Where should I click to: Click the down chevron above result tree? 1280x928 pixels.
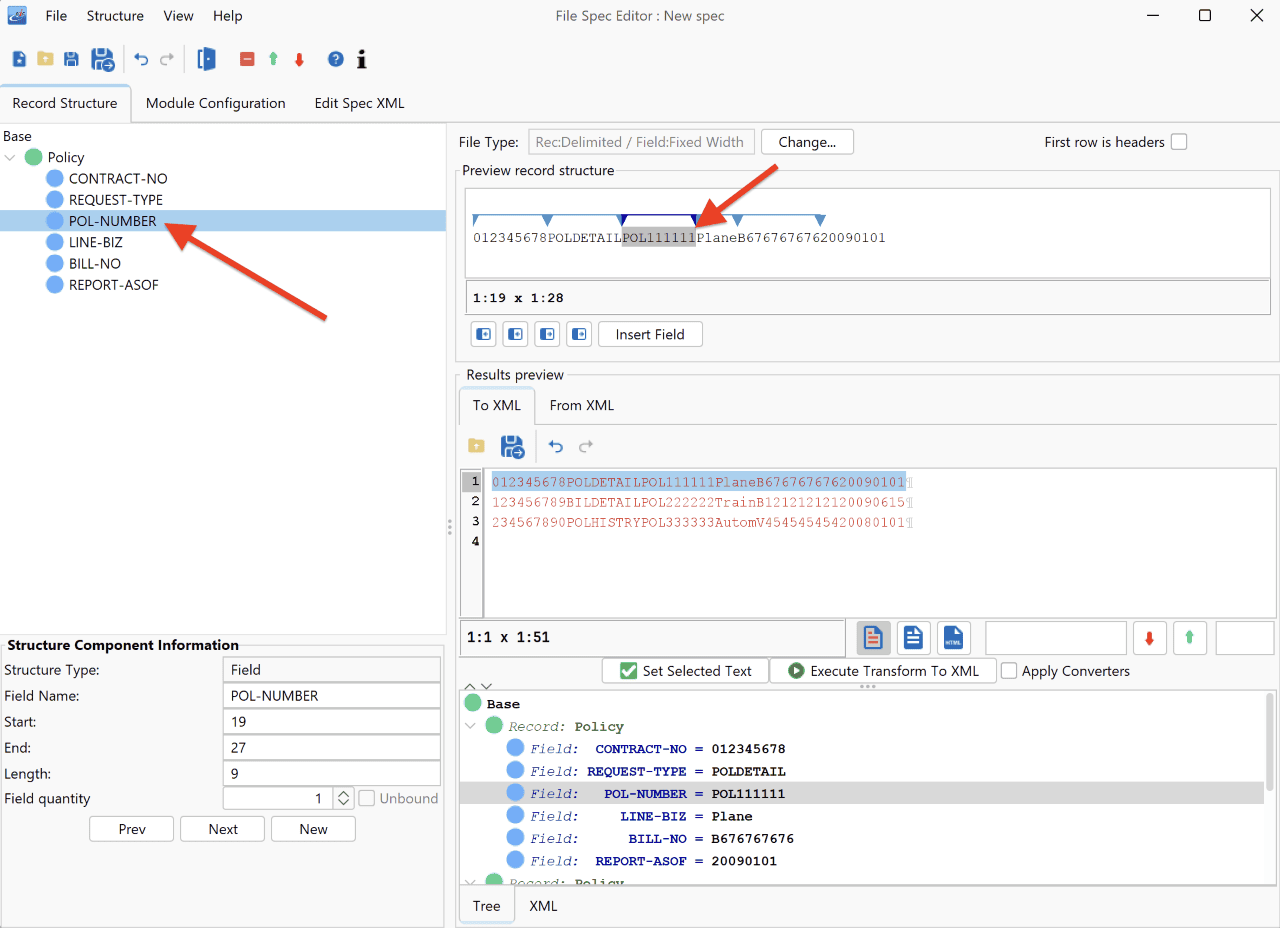[486, 687]
